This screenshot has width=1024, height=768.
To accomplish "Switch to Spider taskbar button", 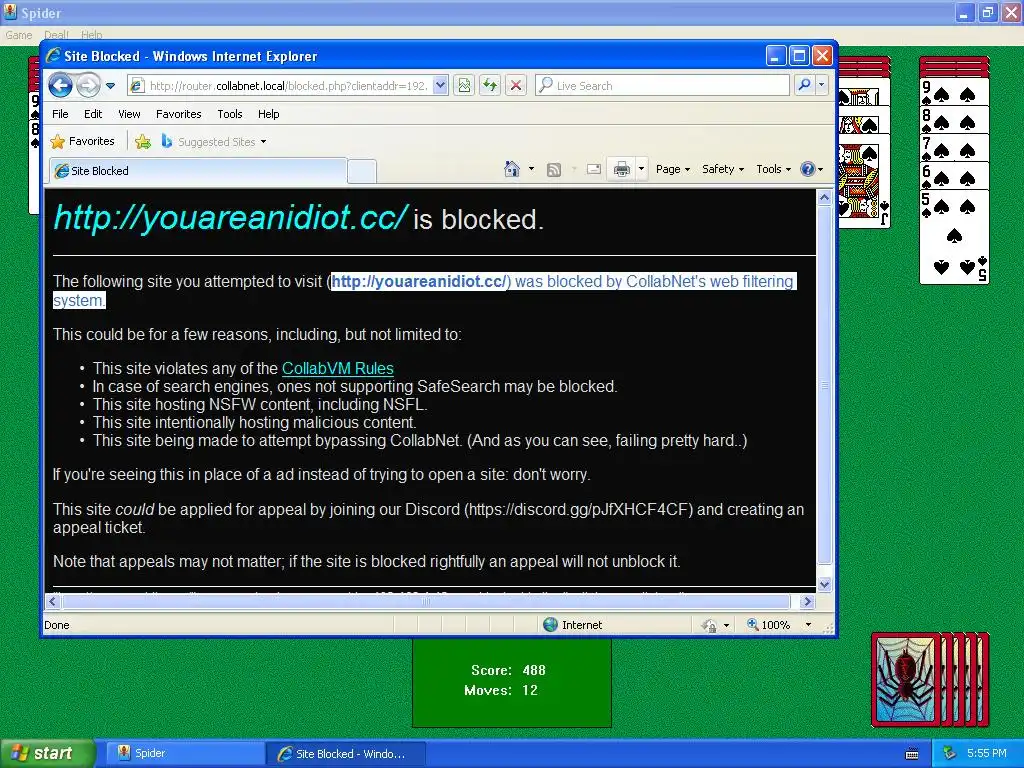I will pyautogui.click(x=184, y=754).
